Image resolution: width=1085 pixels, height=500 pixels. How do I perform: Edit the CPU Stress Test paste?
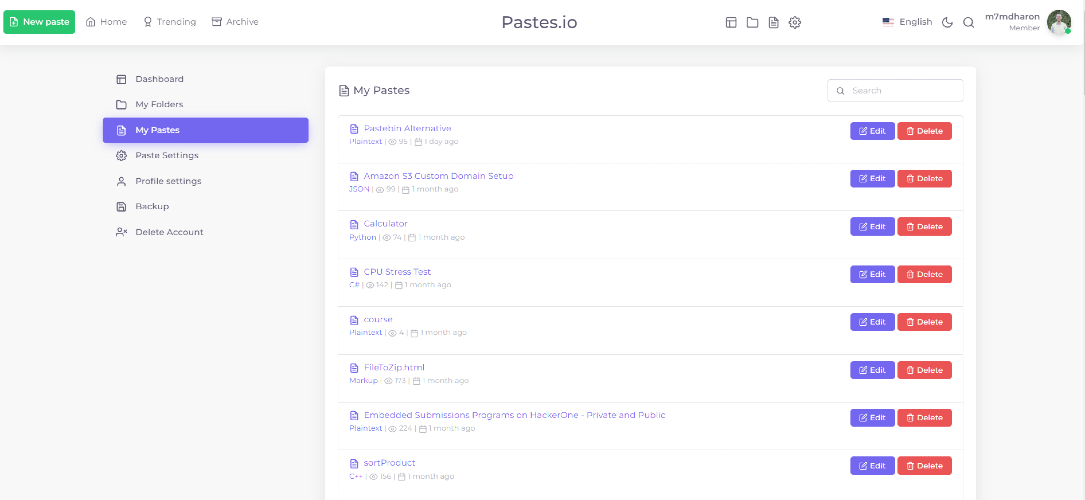point(872,275)
